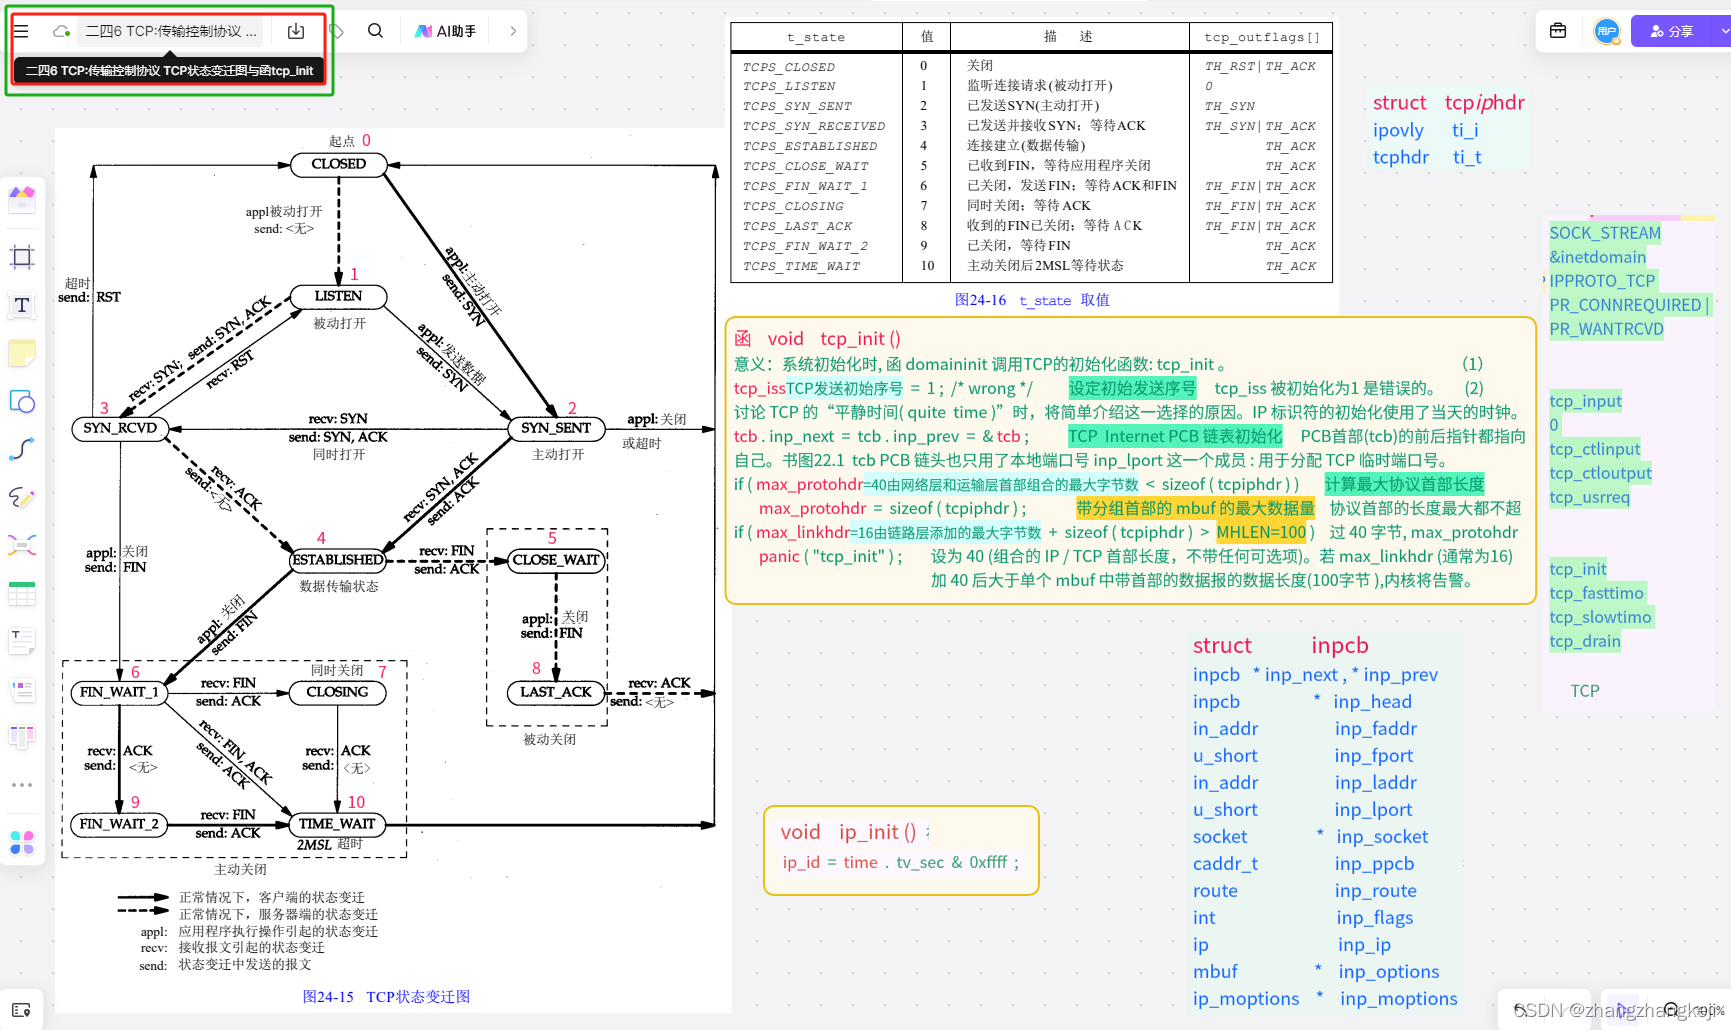Image resolution: width=1731 pixels, height=1030 pixels.
Task: Select the Text tool
Action: click(22, 305)
